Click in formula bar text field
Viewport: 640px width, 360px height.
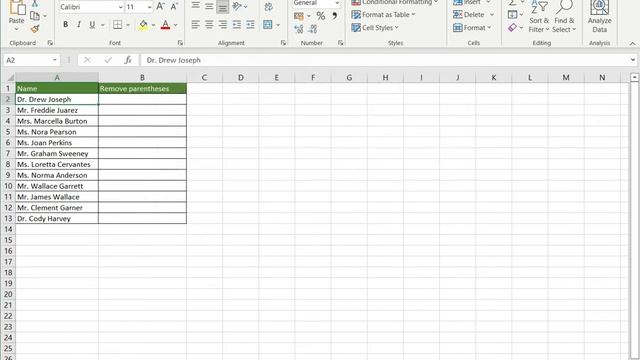click(384, 60)
